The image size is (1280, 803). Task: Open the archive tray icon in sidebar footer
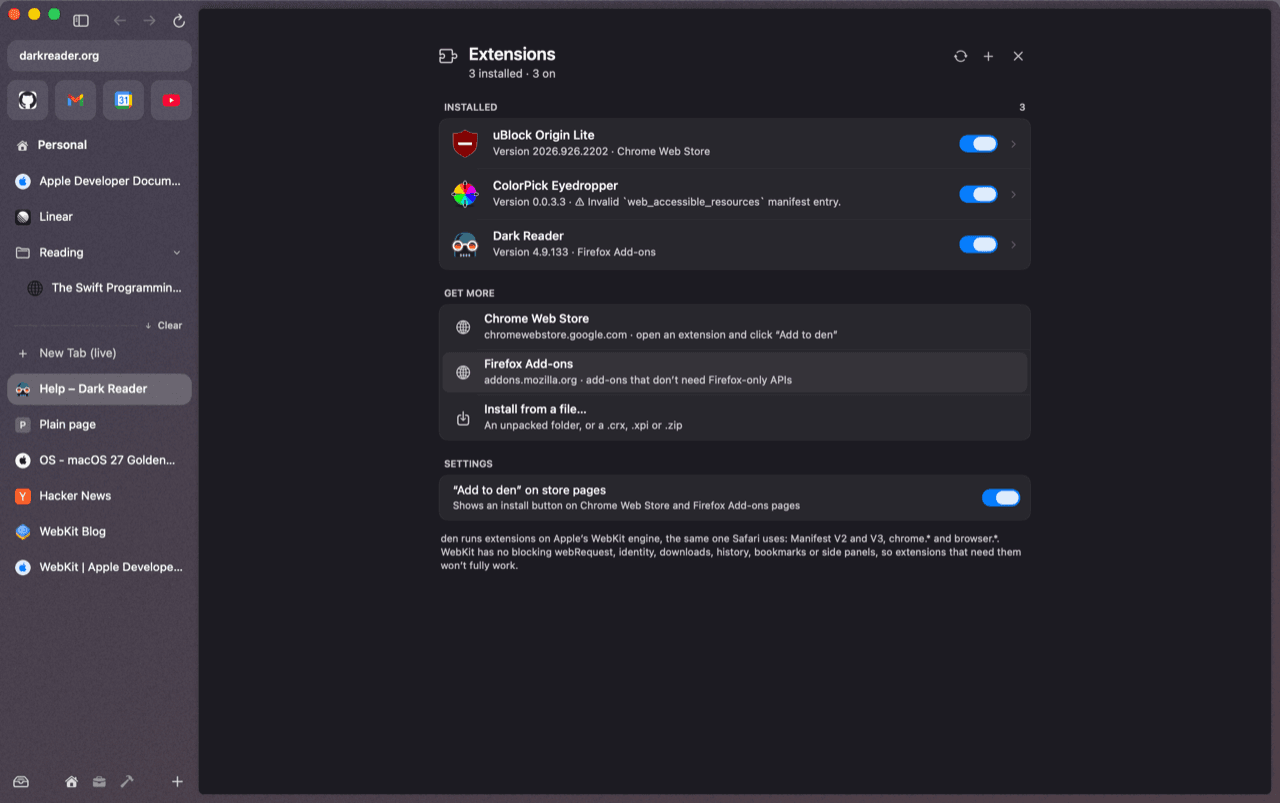point(21,782)
